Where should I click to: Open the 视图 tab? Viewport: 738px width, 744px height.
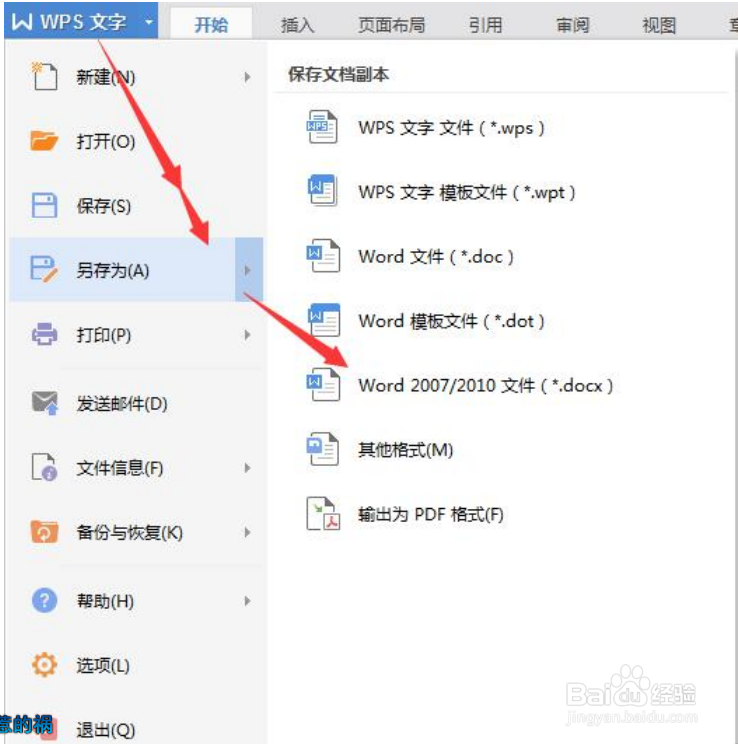click(659, 25)
